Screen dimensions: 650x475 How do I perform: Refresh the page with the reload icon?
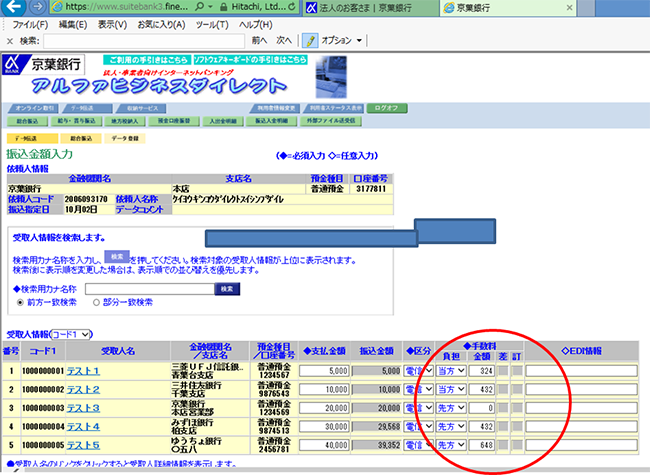tap(291, 7)
